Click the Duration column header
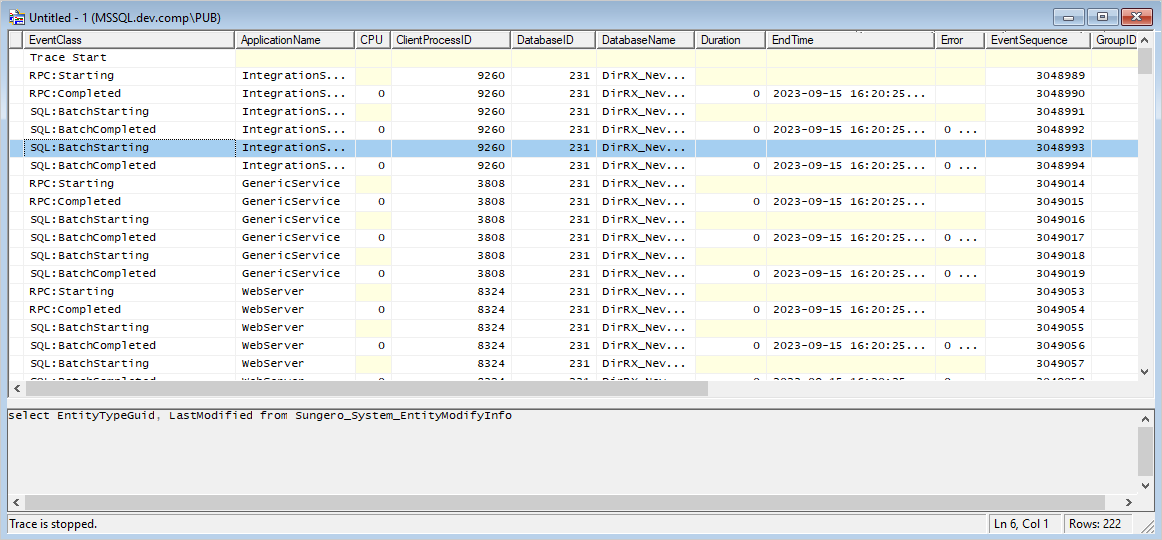Viewport: 1162px width, 540px height. pyautogui.click(x=730, y=40)
